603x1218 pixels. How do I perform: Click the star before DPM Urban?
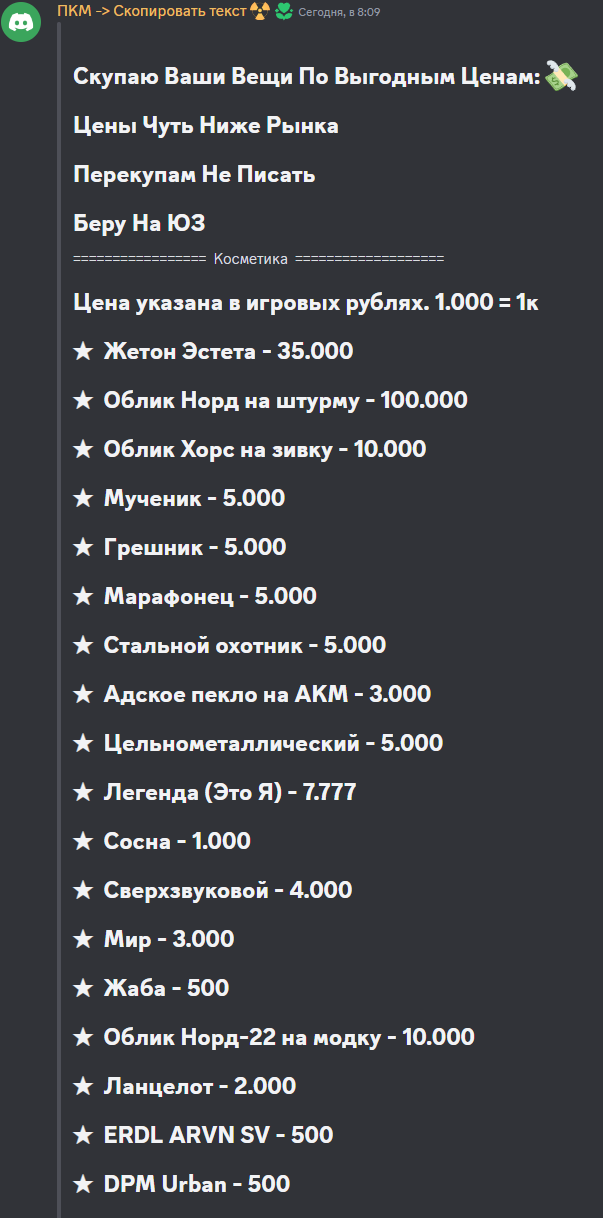[x=84, y=1184]
